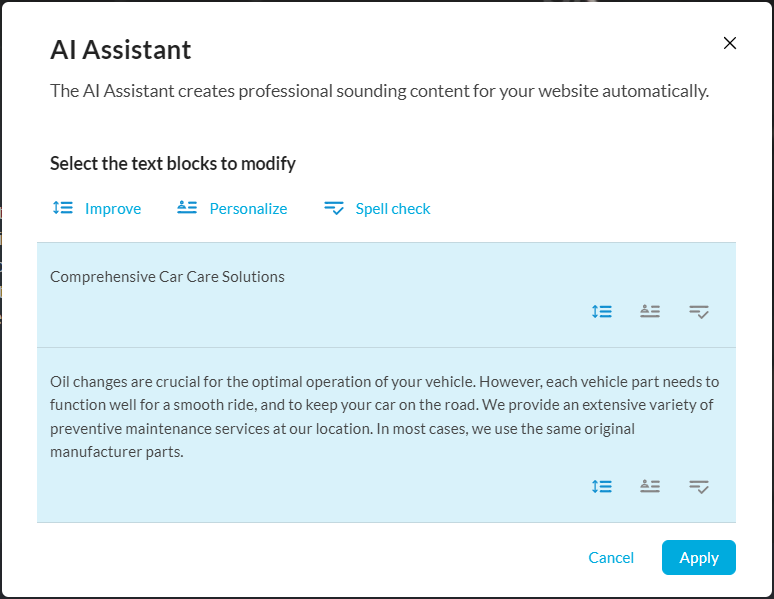The image size is (774, 599).
Task: Click the Improve icon in the top action row
Action: pos(63,208)
